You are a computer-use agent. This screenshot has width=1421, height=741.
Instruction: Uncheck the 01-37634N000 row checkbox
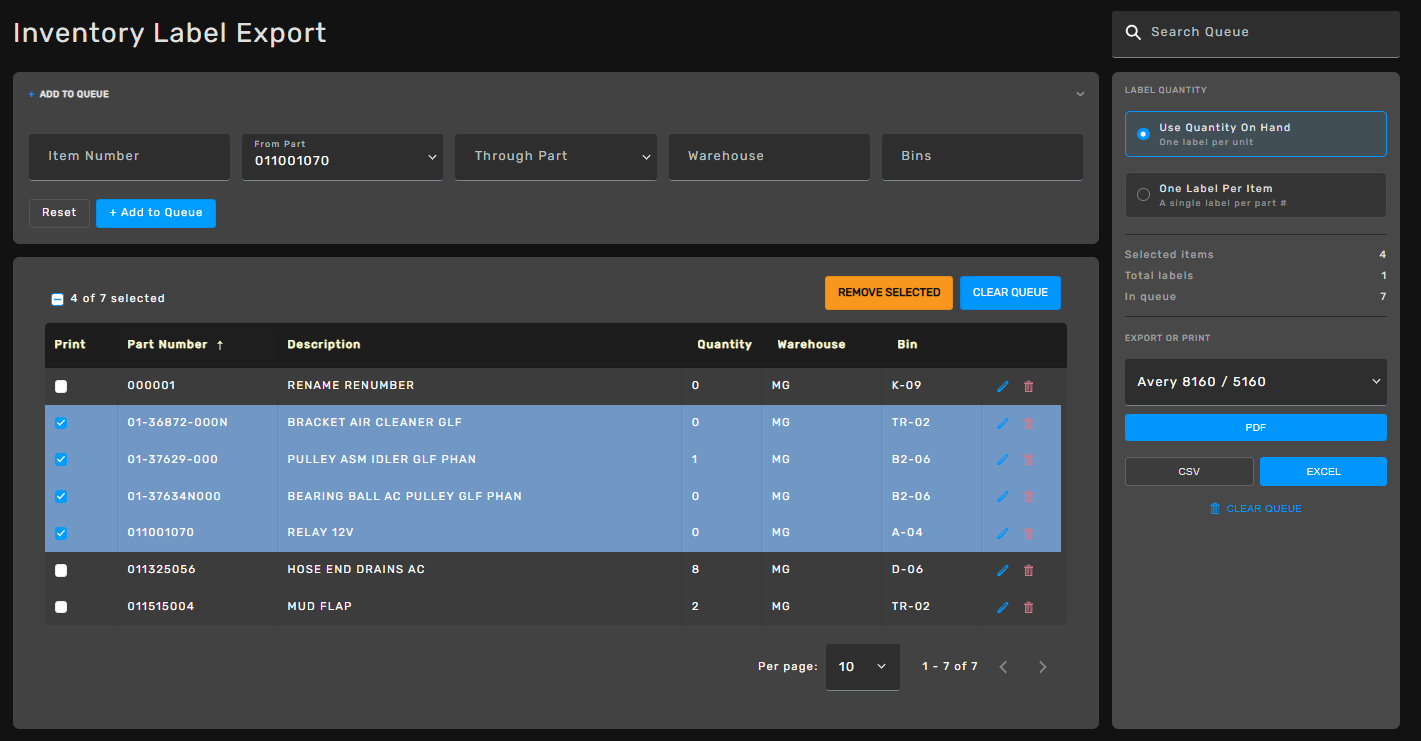[x=61, y=496]
